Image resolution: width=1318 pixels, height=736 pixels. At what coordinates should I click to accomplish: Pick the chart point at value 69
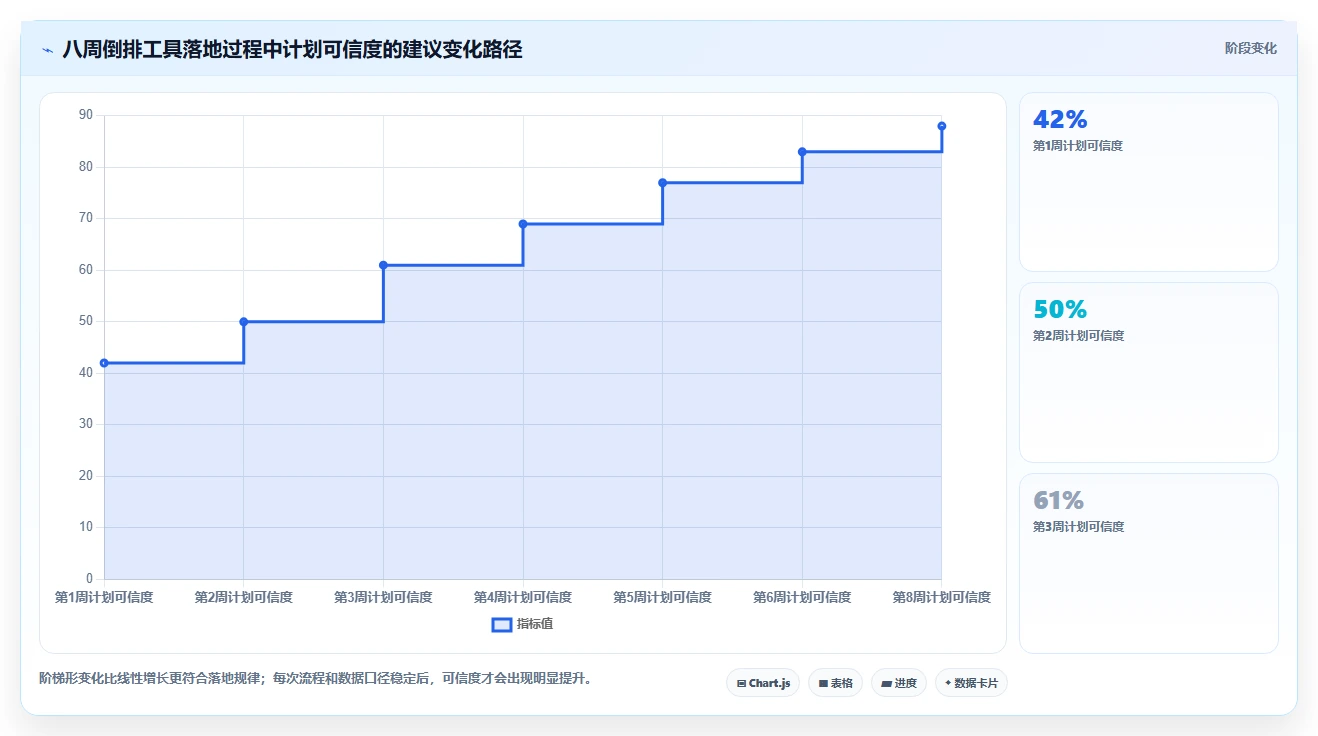pos(523,224)
